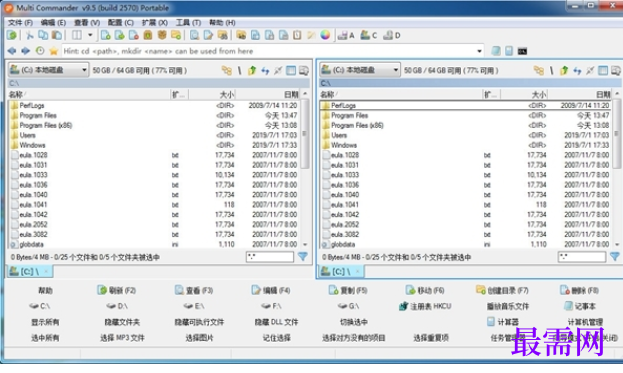Click 选择 MP3 文件 button
Screen dimensions: 623x373
[122, 338]
